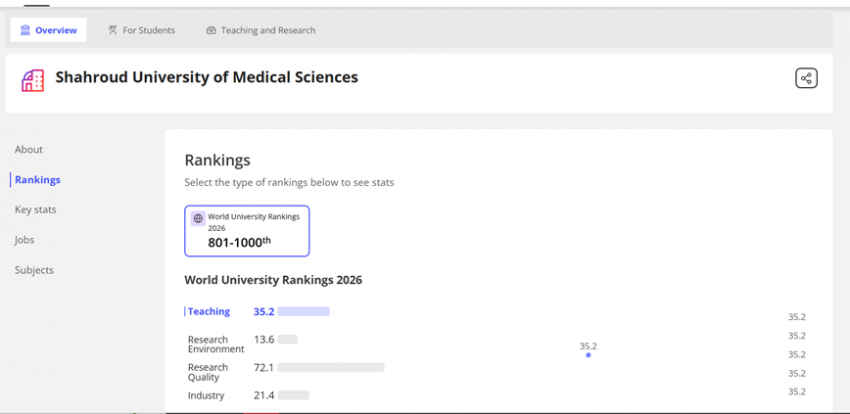Screen dimensions: 850x414
Task: Click the Shahroud University of Medical Sciences title
Action: click(206, 77)
